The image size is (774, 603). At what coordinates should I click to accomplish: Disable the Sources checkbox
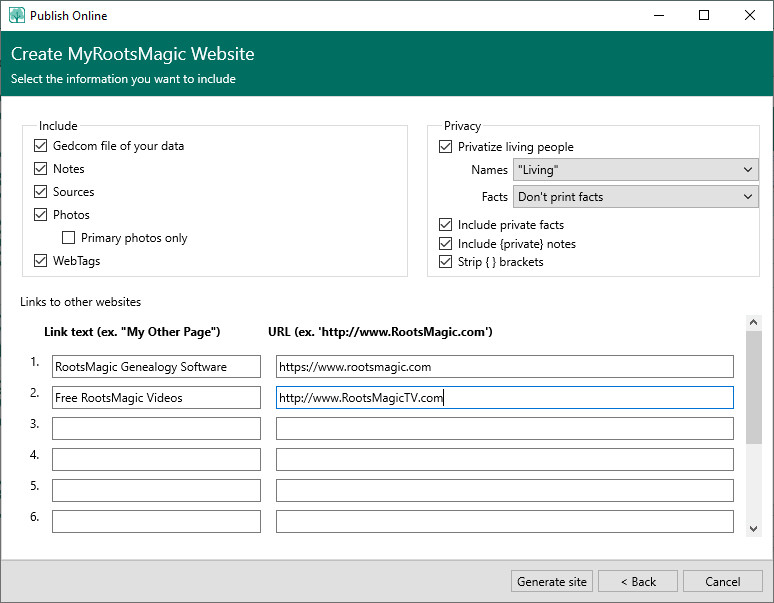coord(41,192)
